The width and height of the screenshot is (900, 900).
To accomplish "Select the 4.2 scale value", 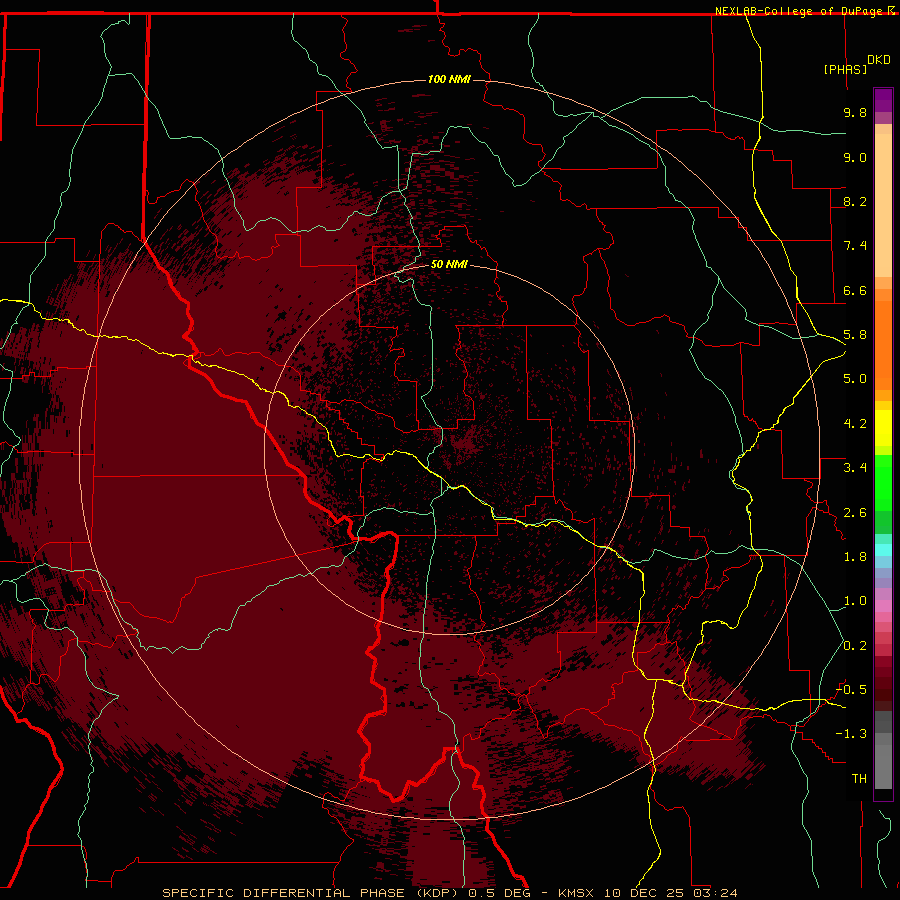I will (x=855, y=424).
